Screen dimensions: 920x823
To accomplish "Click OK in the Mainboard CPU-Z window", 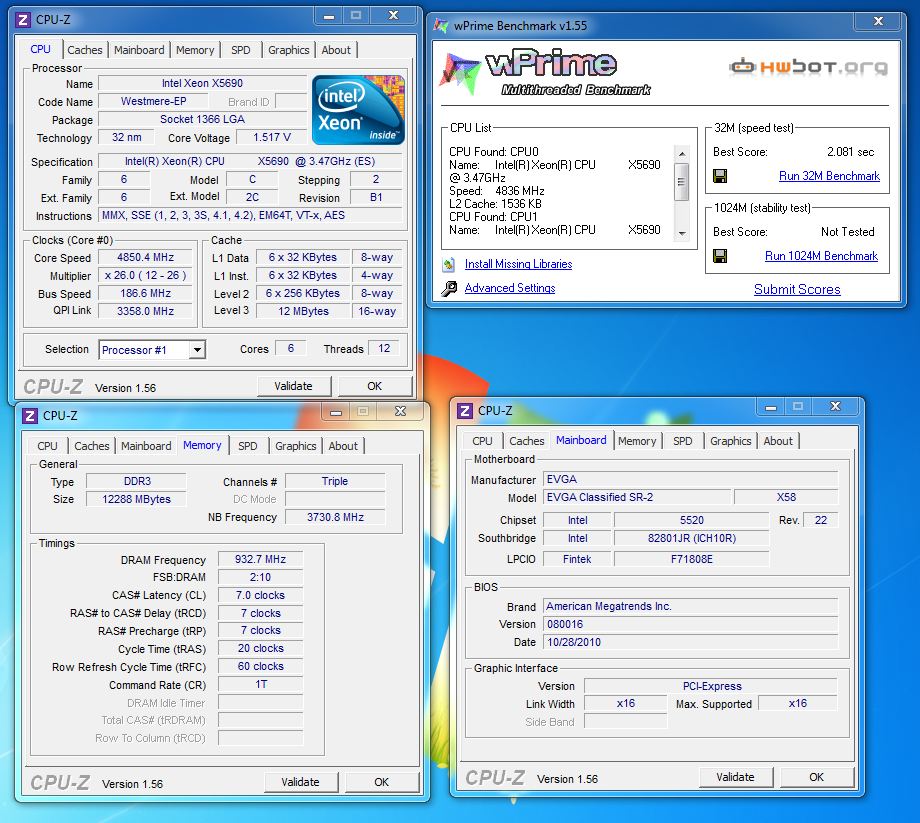I will point(816,777).
